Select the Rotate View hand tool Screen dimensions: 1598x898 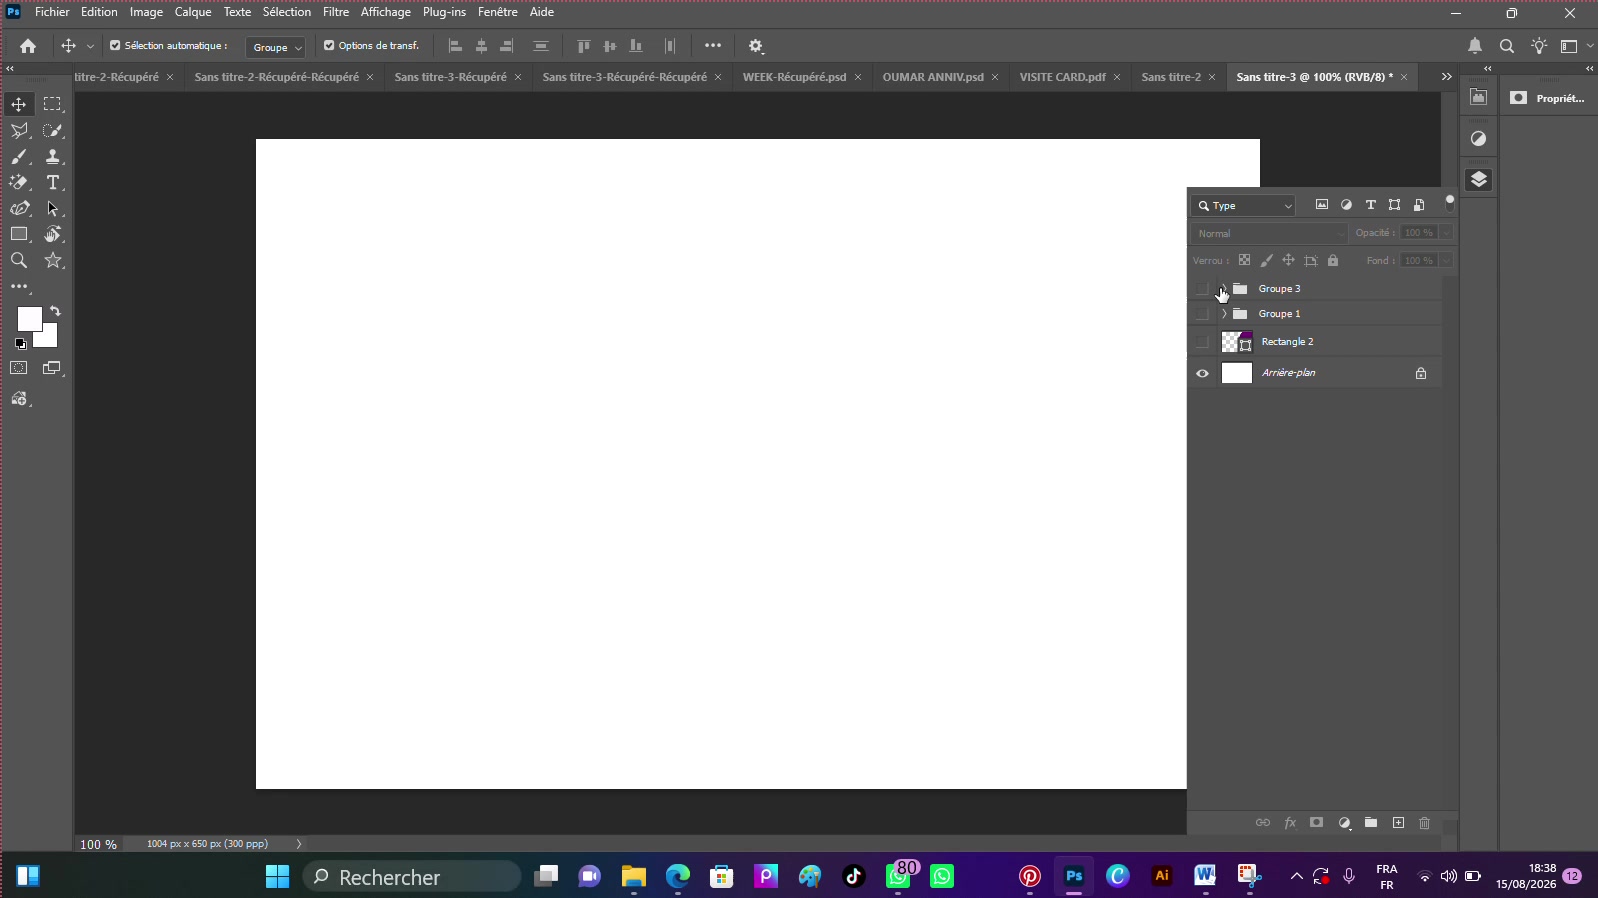(x=53, y=234)
